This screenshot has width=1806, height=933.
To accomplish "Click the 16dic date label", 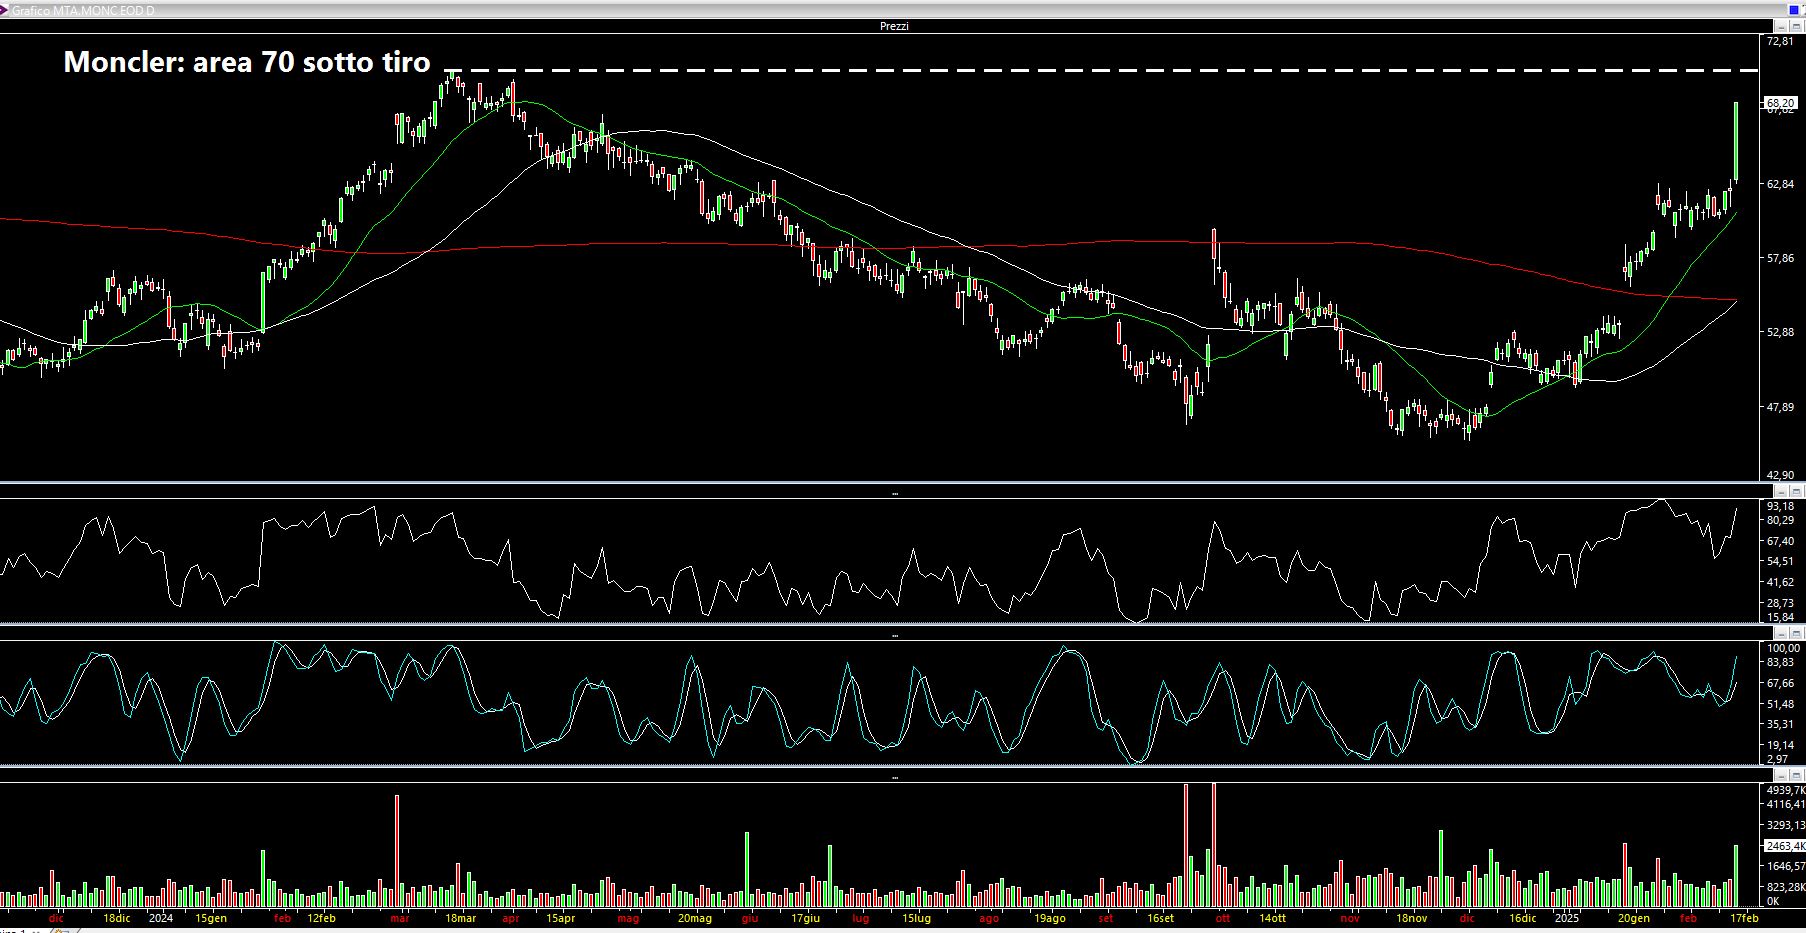I will click(1522, 918).
